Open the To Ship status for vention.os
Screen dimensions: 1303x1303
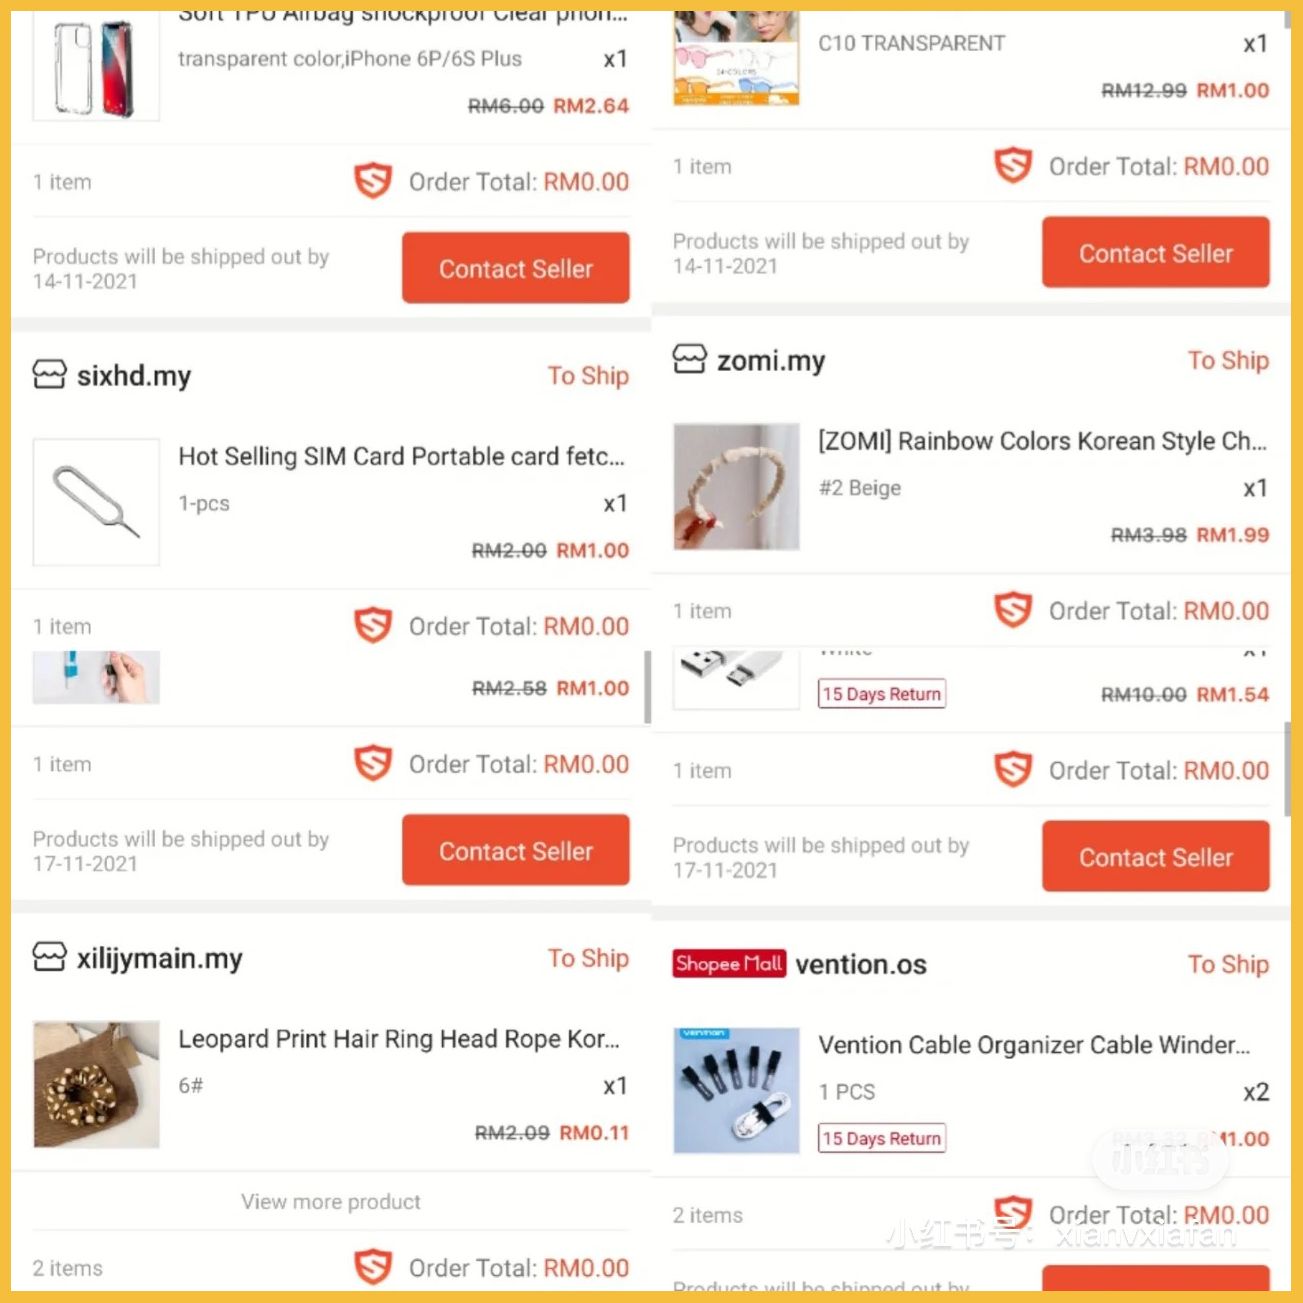pyautogui.click(x=1228, y=964)
